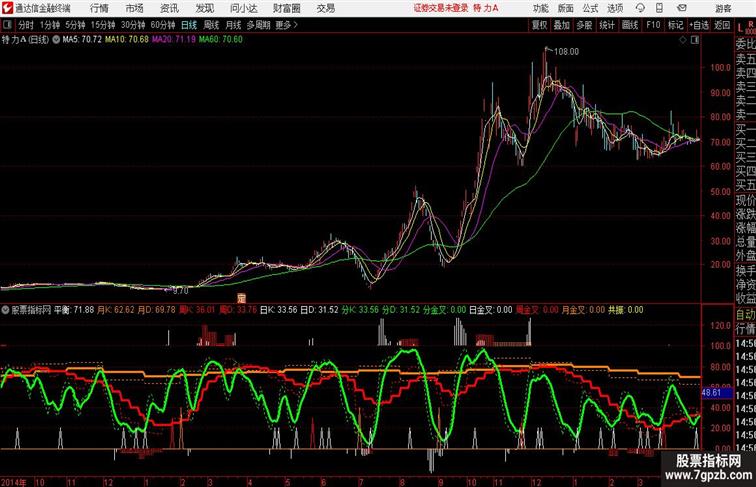Click the 特力A (日线) chart title
Viewport: 756px width, 487px height.
[26, 40]
